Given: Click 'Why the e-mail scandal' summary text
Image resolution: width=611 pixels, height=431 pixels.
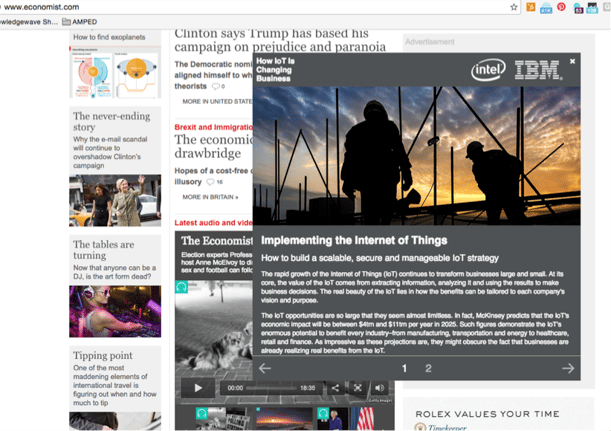Looking at the screenshot, I should (110, 152).
